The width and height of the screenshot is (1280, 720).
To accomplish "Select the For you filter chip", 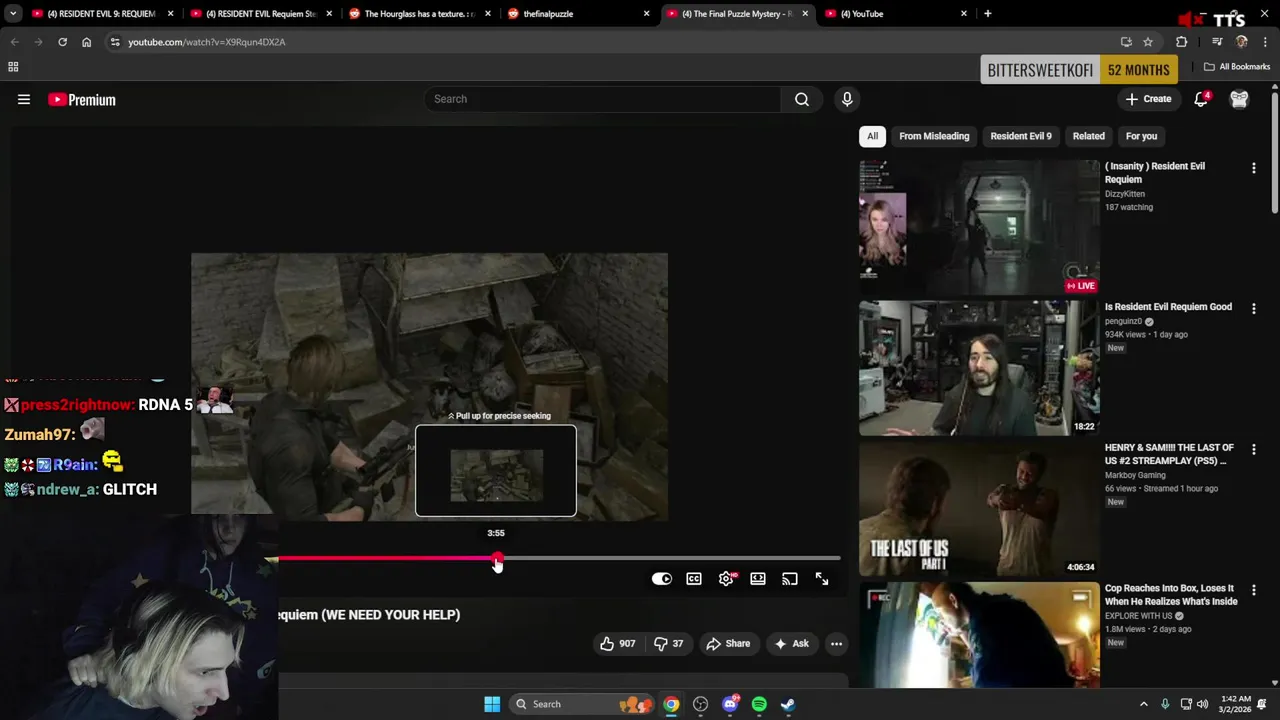I will point(1141,136).
